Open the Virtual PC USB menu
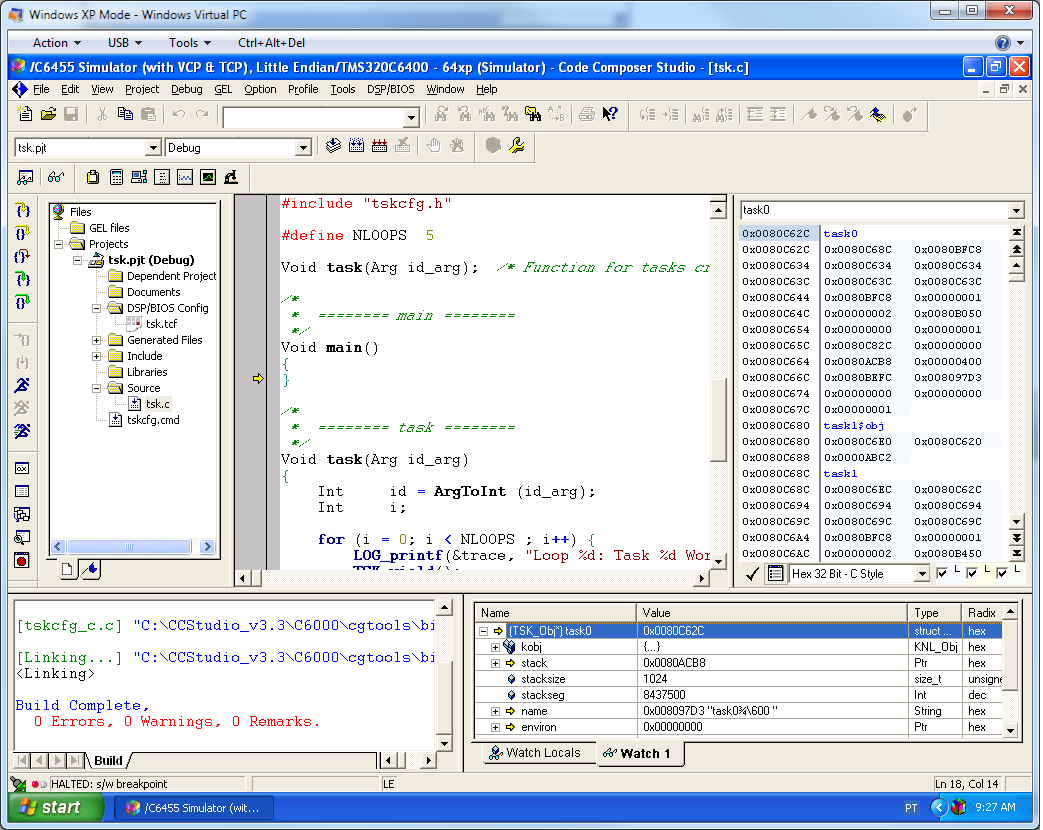The height and width of the screenshot is (830, 1043). (x=124, y=43)
